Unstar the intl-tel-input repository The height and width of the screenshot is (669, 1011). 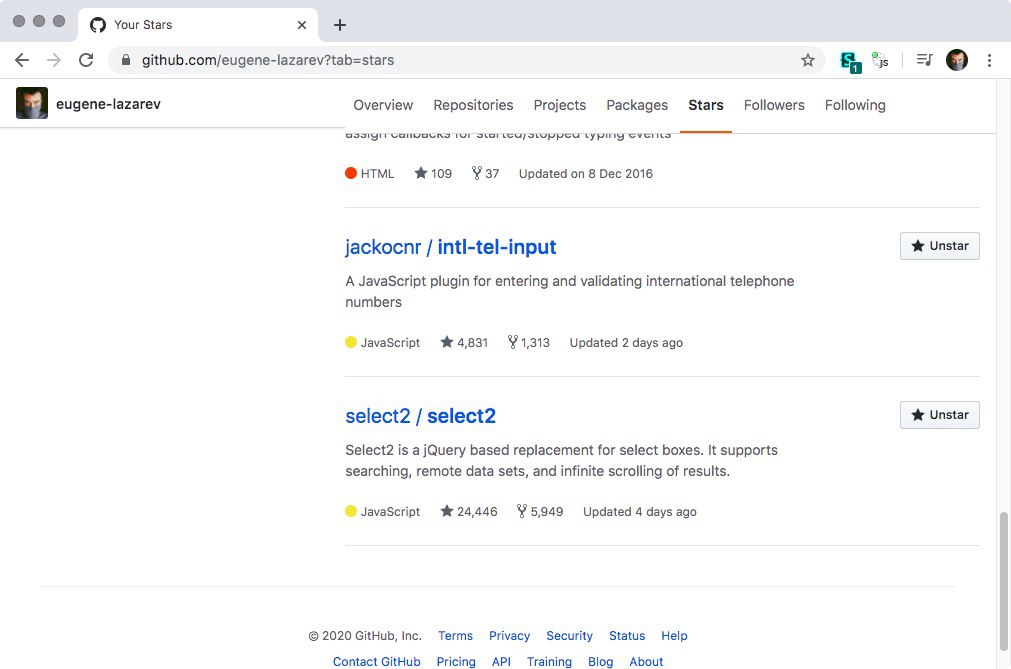(x=939, y=246)
